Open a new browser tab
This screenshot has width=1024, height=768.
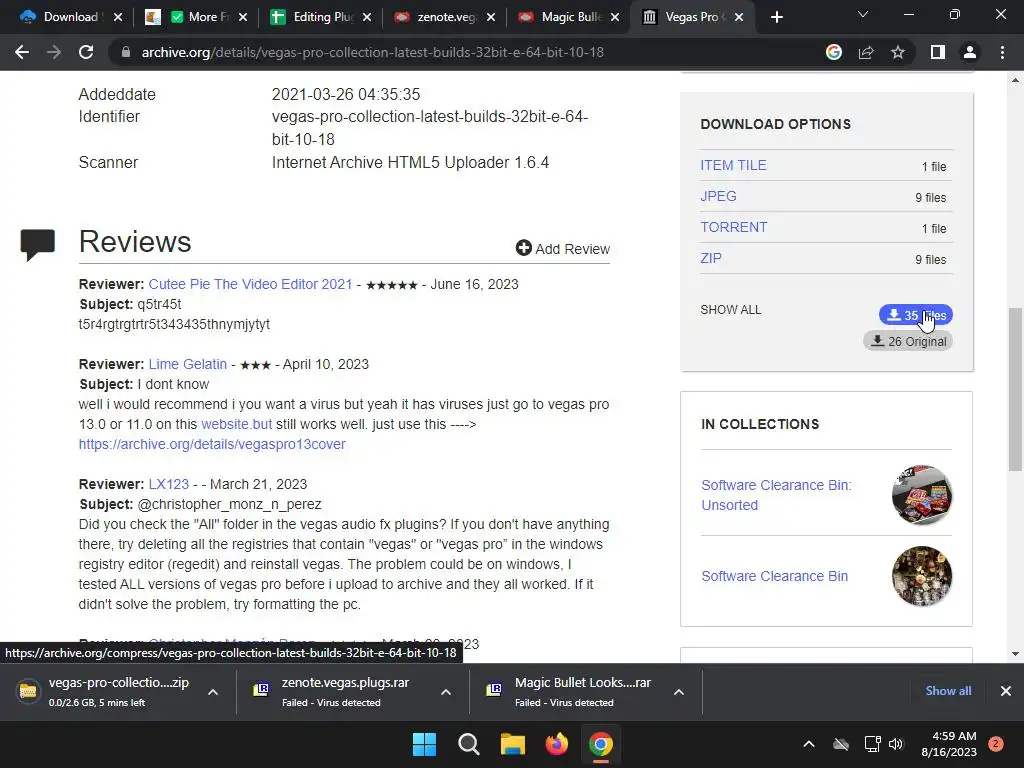pyautogui.click(x=776, y=17)
